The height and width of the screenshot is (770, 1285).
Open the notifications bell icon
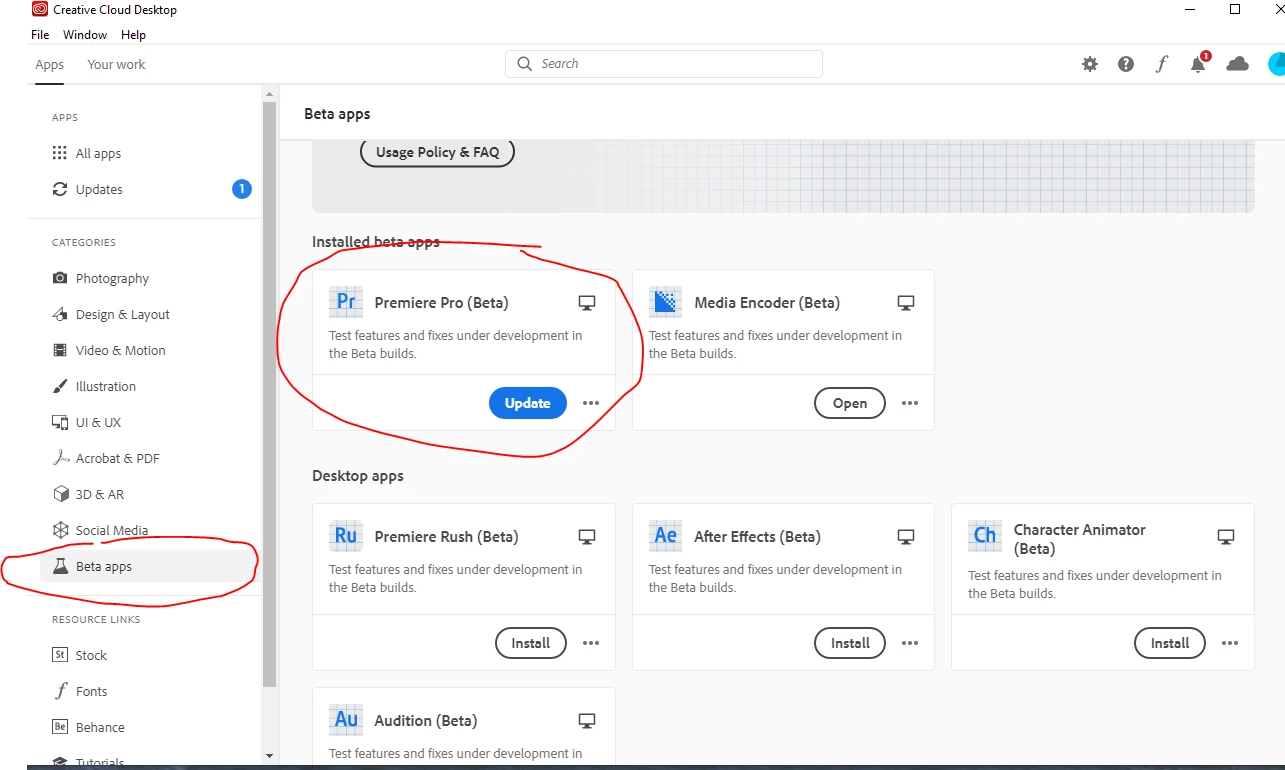(1198, 64)
